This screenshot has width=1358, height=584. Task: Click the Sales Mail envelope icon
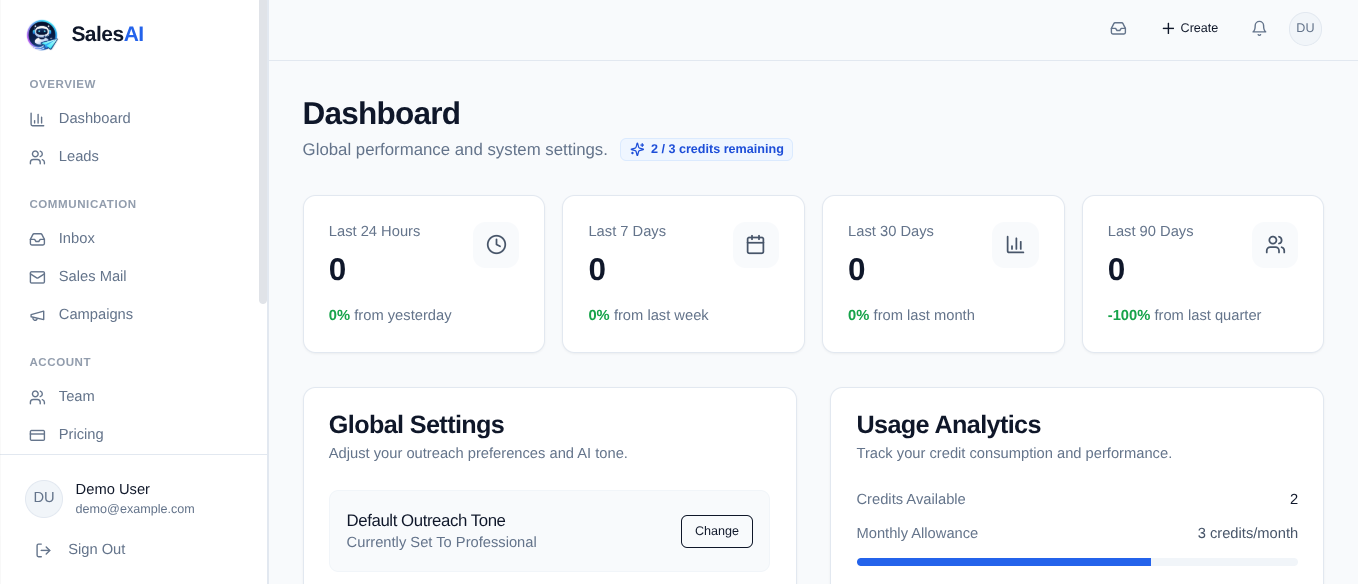[37, 277]
